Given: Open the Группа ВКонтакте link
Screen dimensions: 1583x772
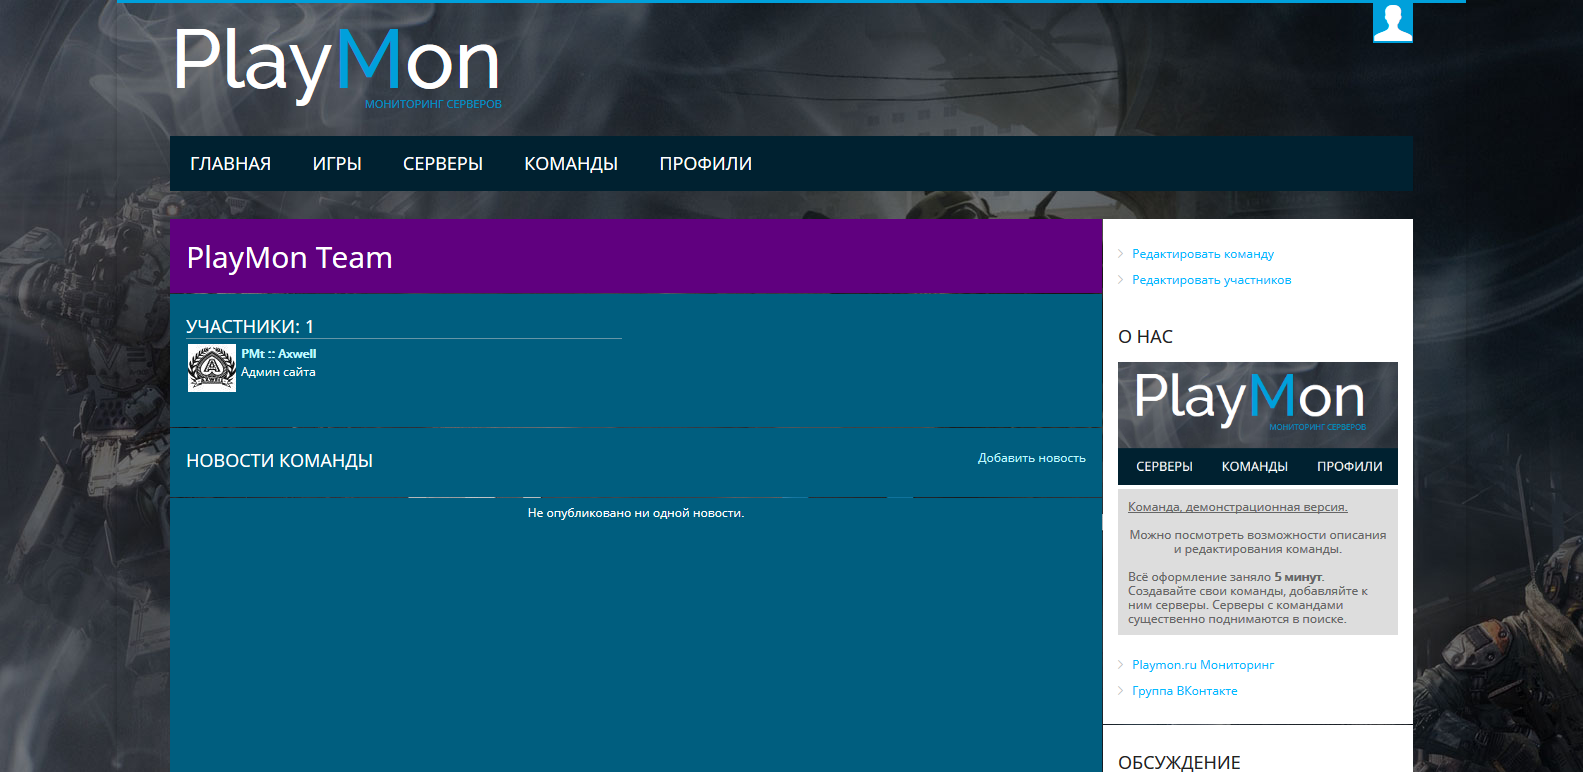Looking at the screenshot, I should click(1184, 691).
